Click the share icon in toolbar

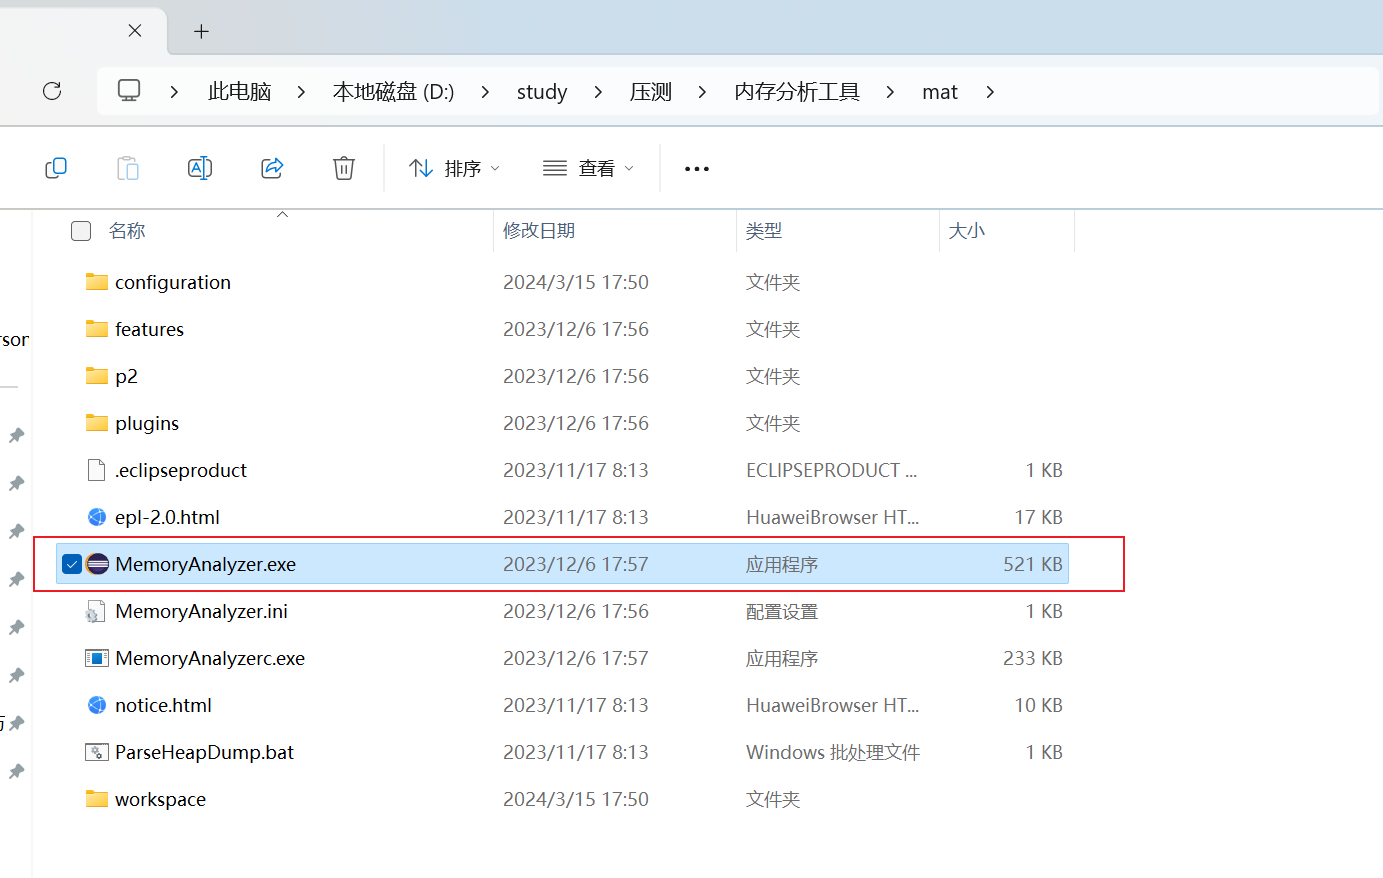coord(272,168)
